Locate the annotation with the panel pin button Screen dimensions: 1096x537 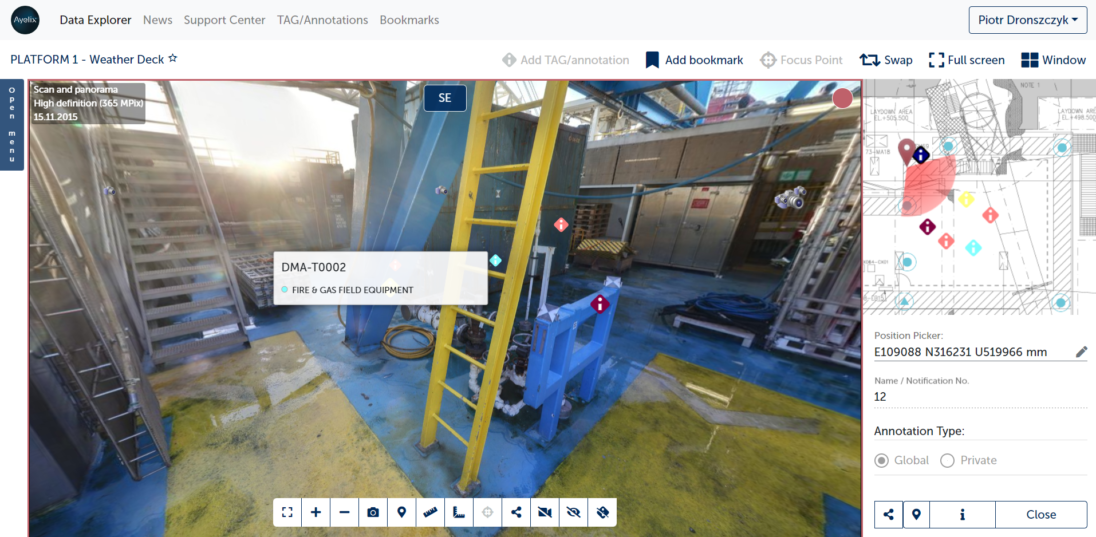coord(916,514)
